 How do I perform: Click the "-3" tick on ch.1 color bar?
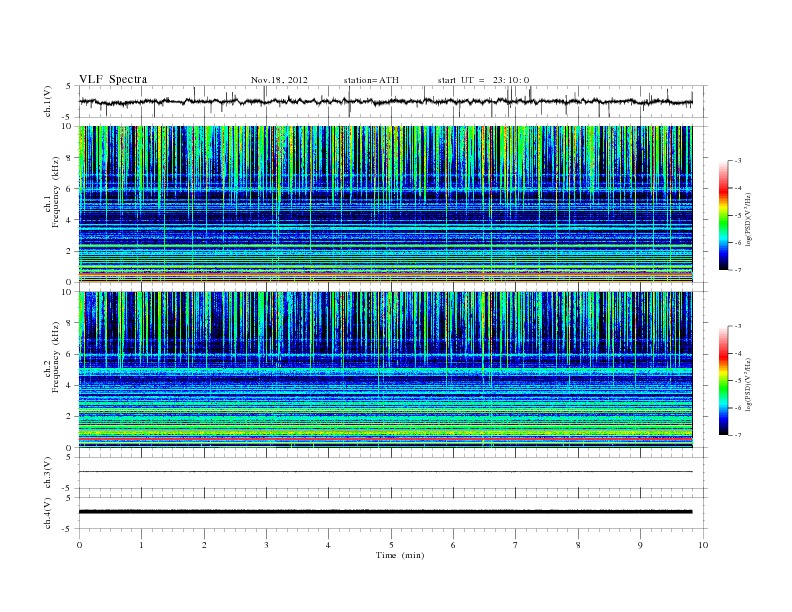tap(737, 161)
